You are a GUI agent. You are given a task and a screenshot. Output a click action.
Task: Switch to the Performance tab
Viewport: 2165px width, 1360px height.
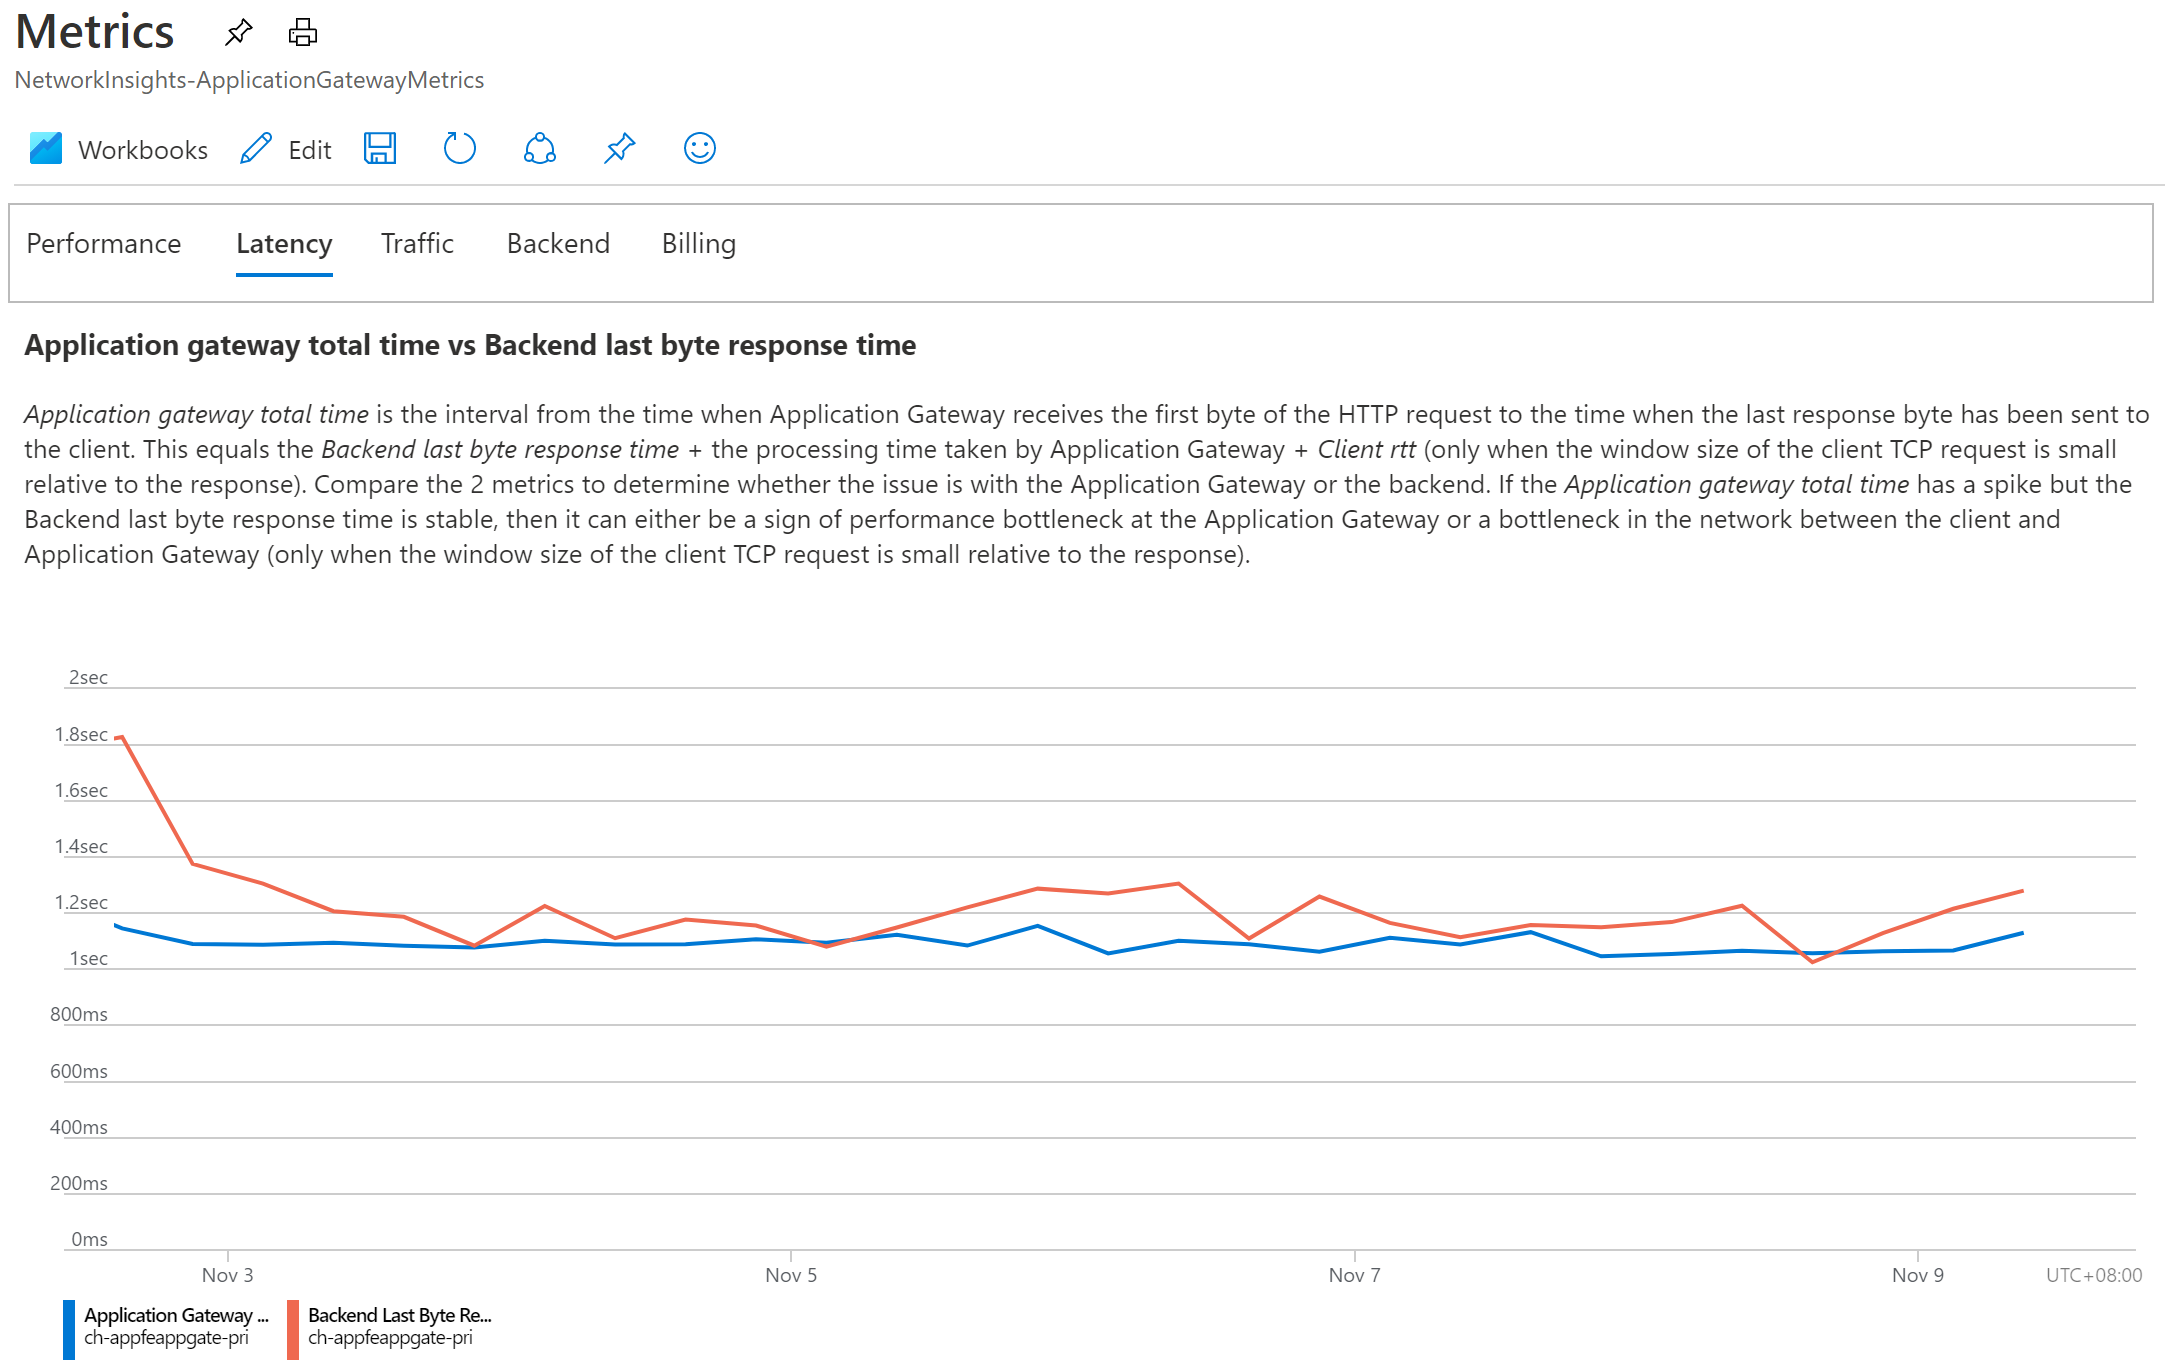[x=104, y=244]
